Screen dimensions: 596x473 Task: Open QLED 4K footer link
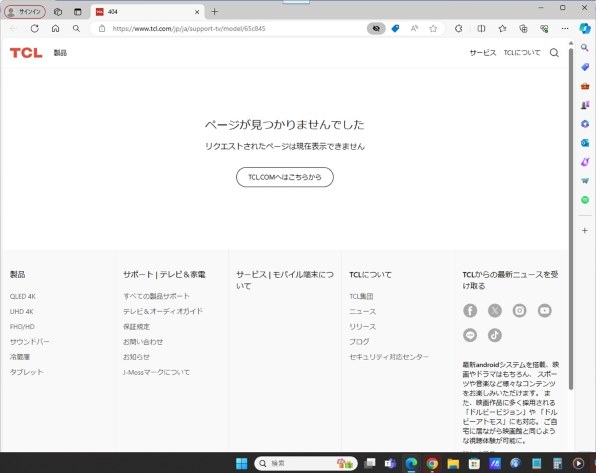click(23, 296)
